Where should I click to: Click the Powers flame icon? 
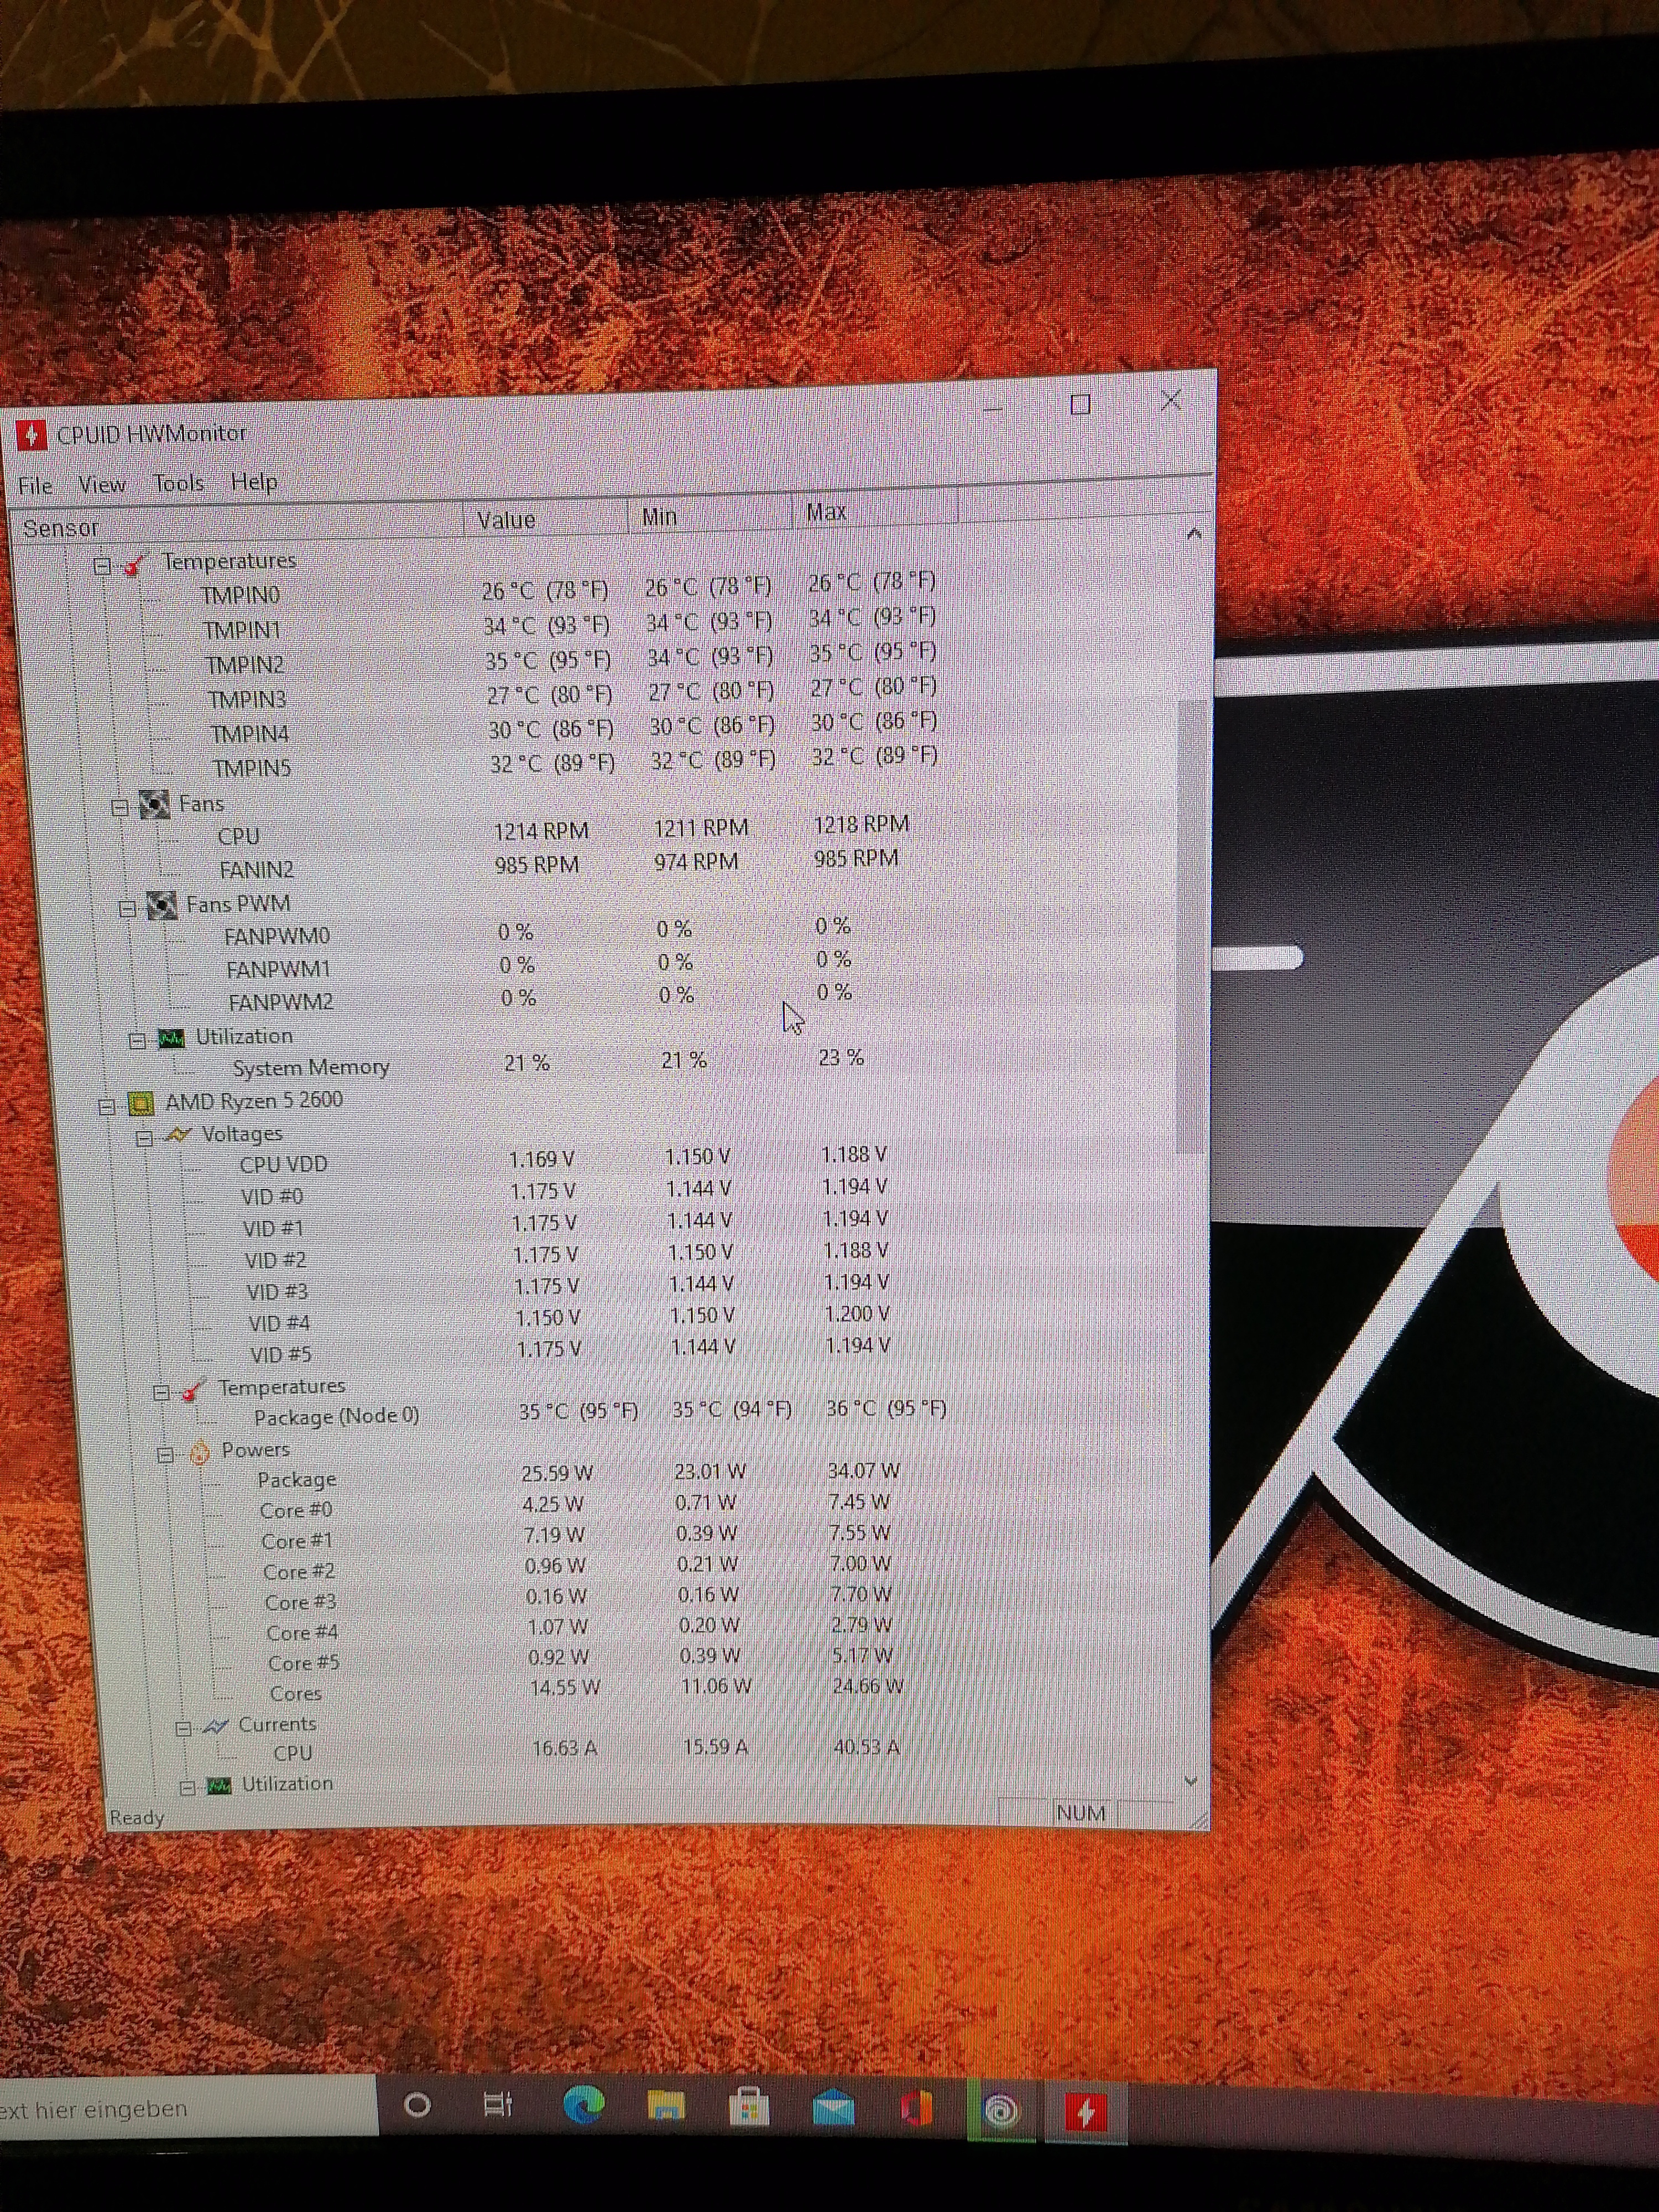click(x=199, y=1452)
